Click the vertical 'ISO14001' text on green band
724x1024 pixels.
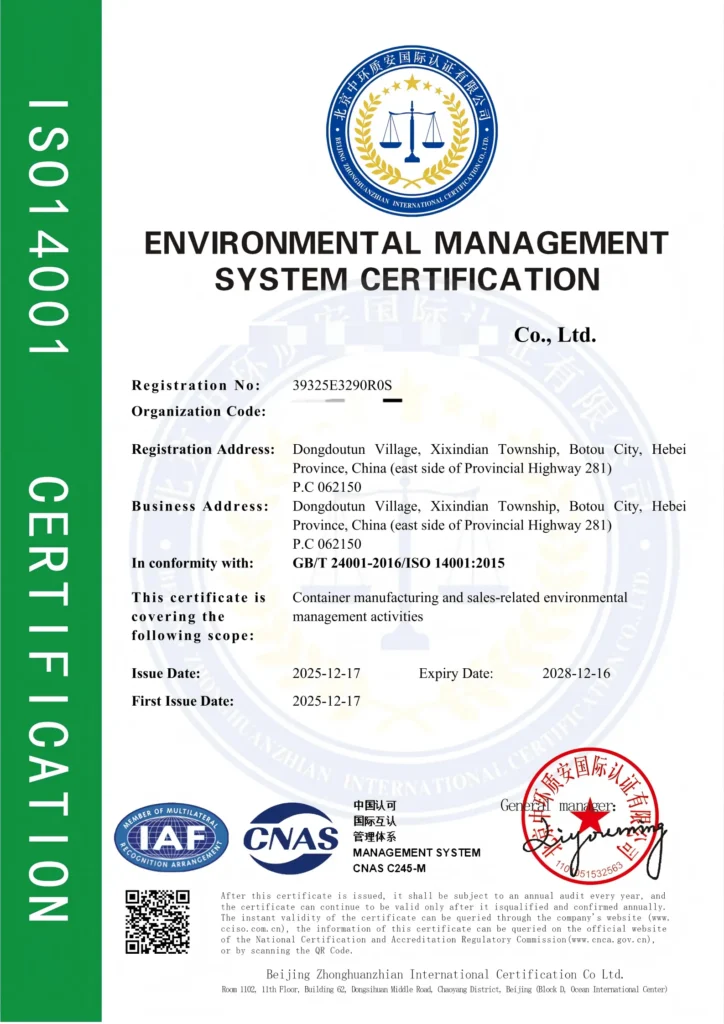[48, 227]
